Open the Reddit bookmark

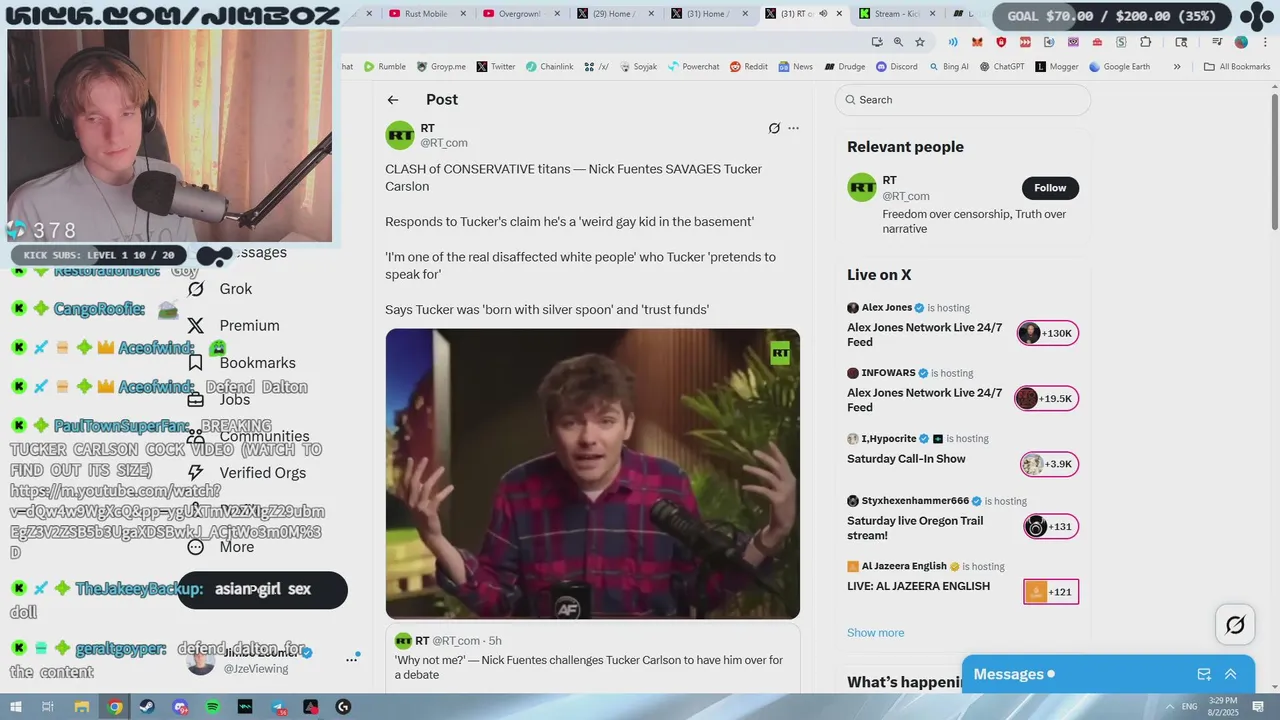[749, 67]
